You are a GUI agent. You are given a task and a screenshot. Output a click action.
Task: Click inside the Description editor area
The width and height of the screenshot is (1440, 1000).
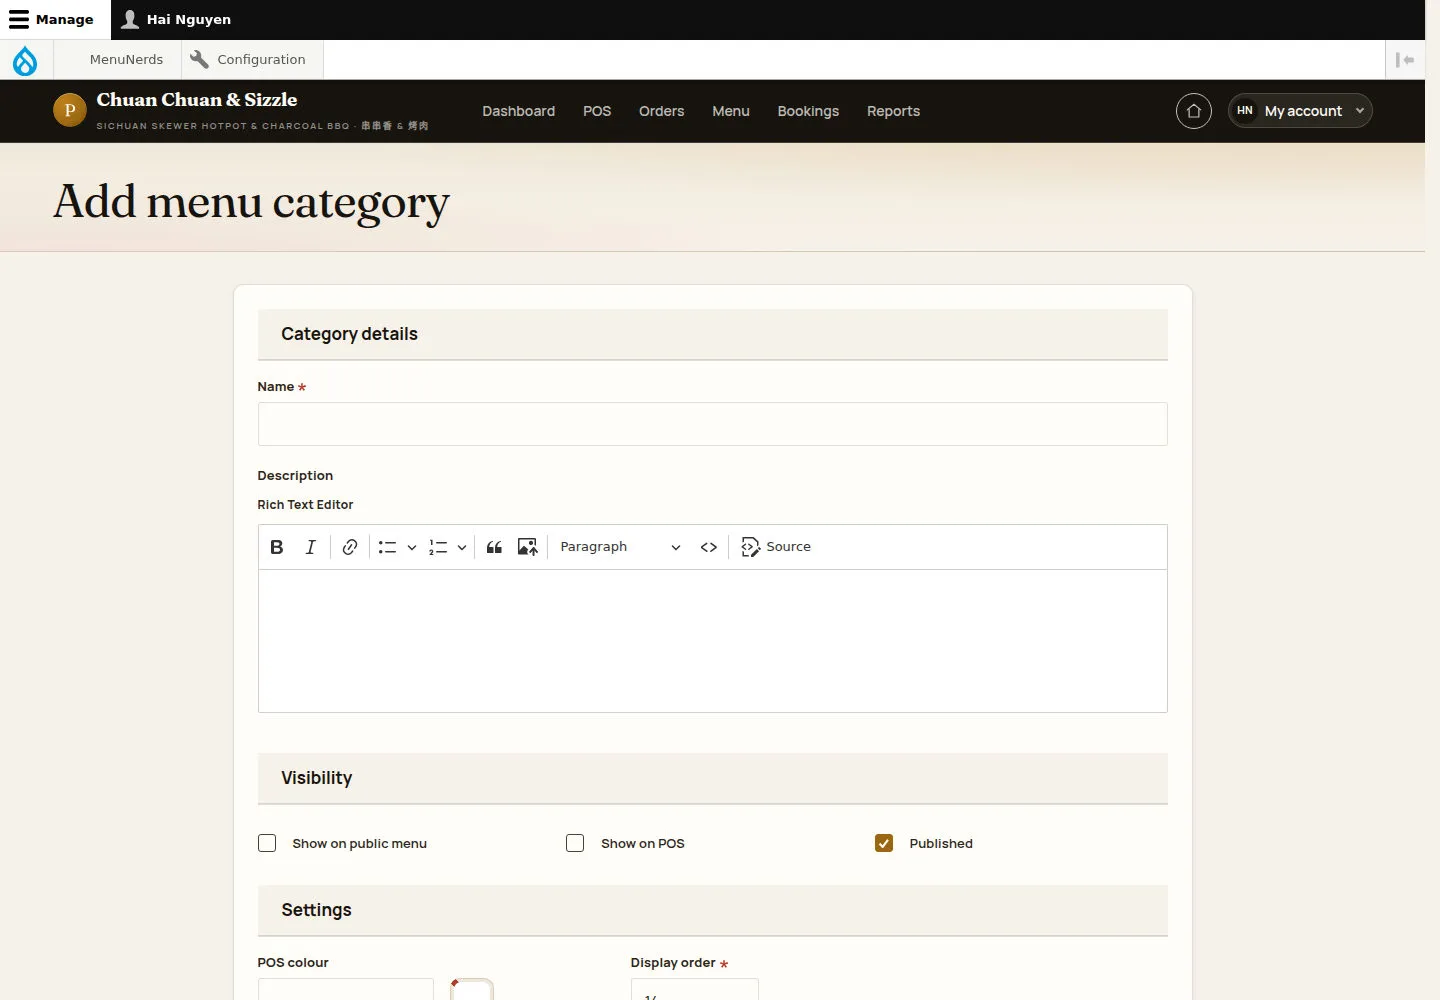coord(712,641)
